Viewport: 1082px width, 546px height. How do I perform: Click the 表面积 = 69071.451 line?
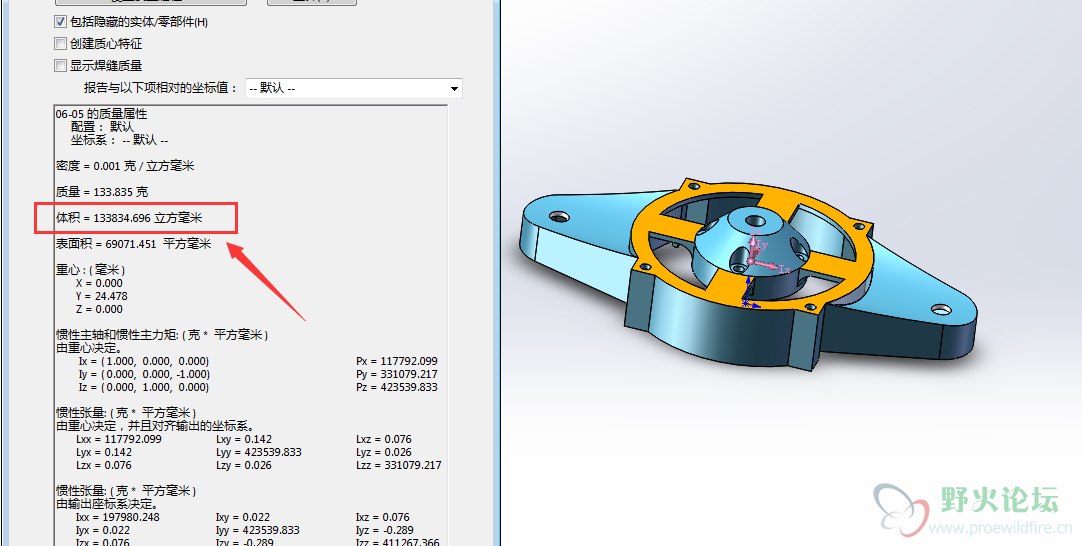[x=133, y=244]
